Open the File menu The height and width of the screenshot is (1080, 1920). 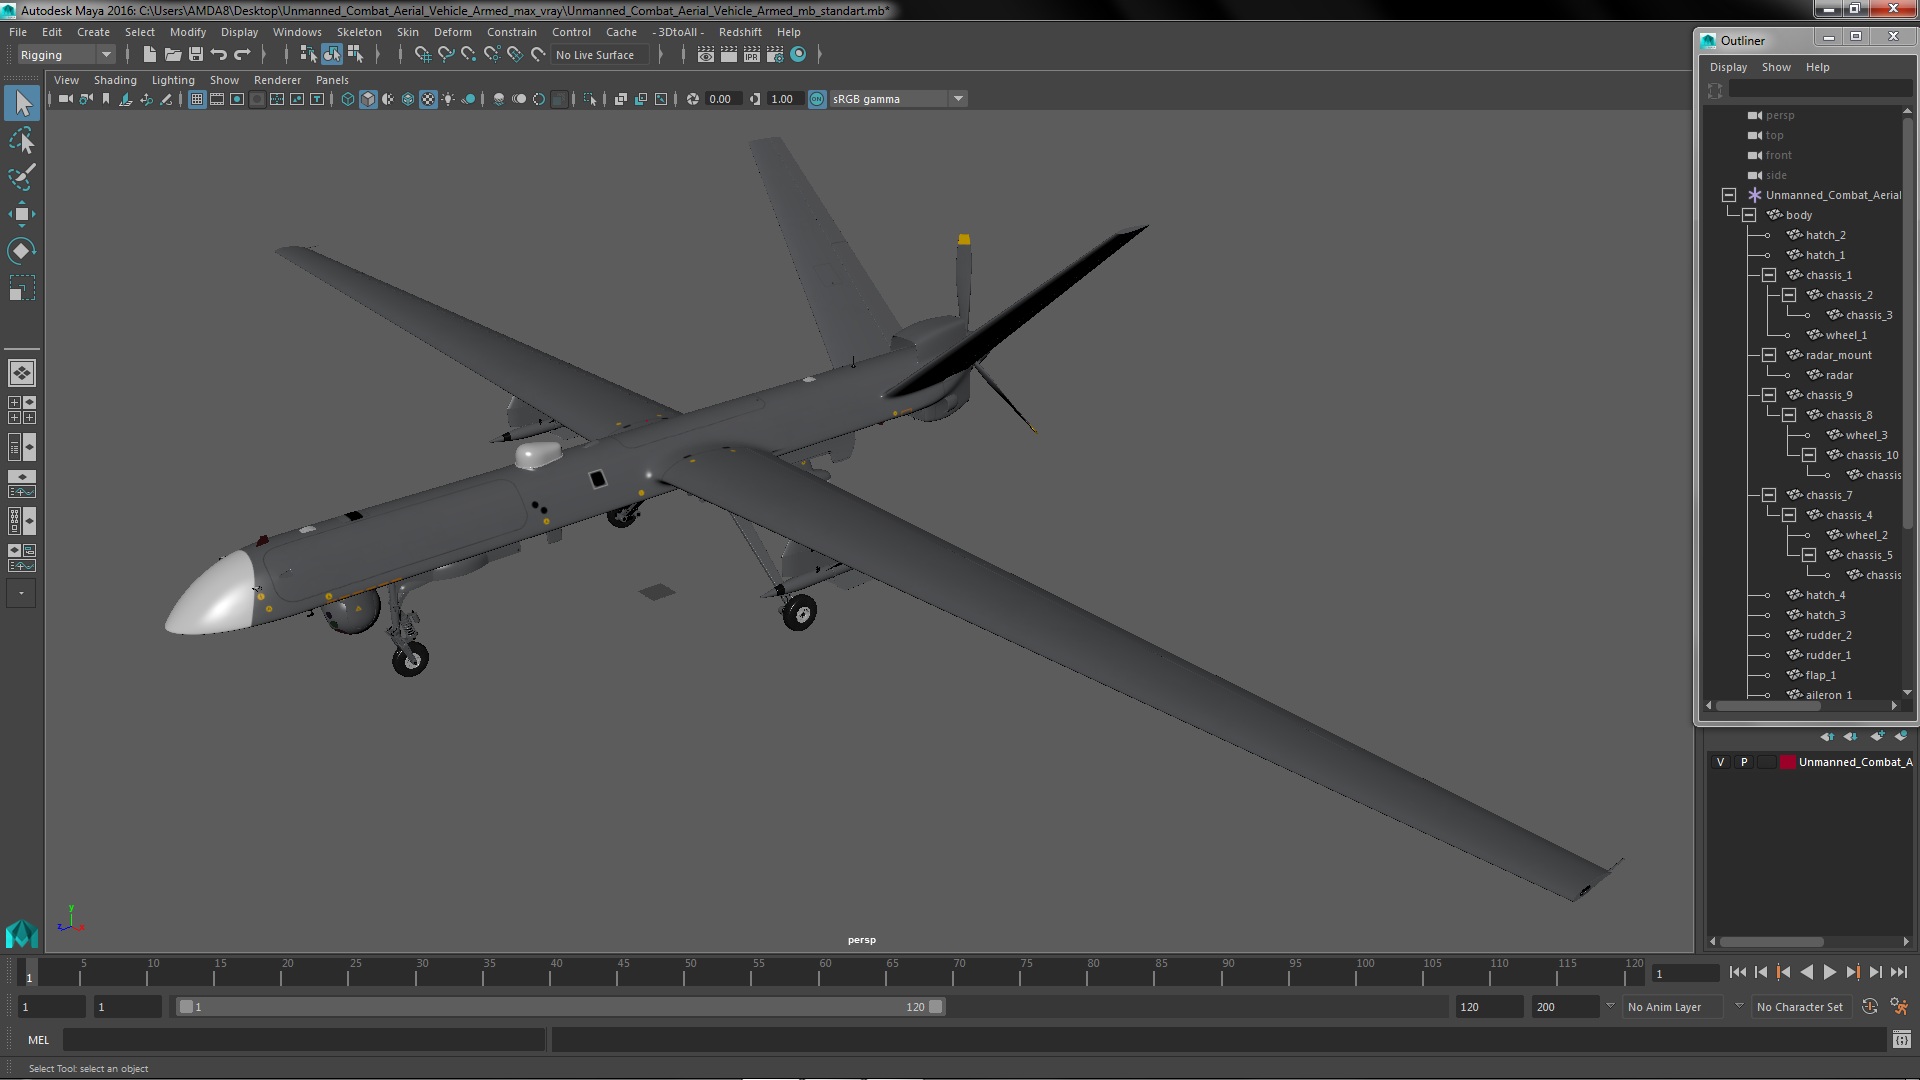coord(18,32)
